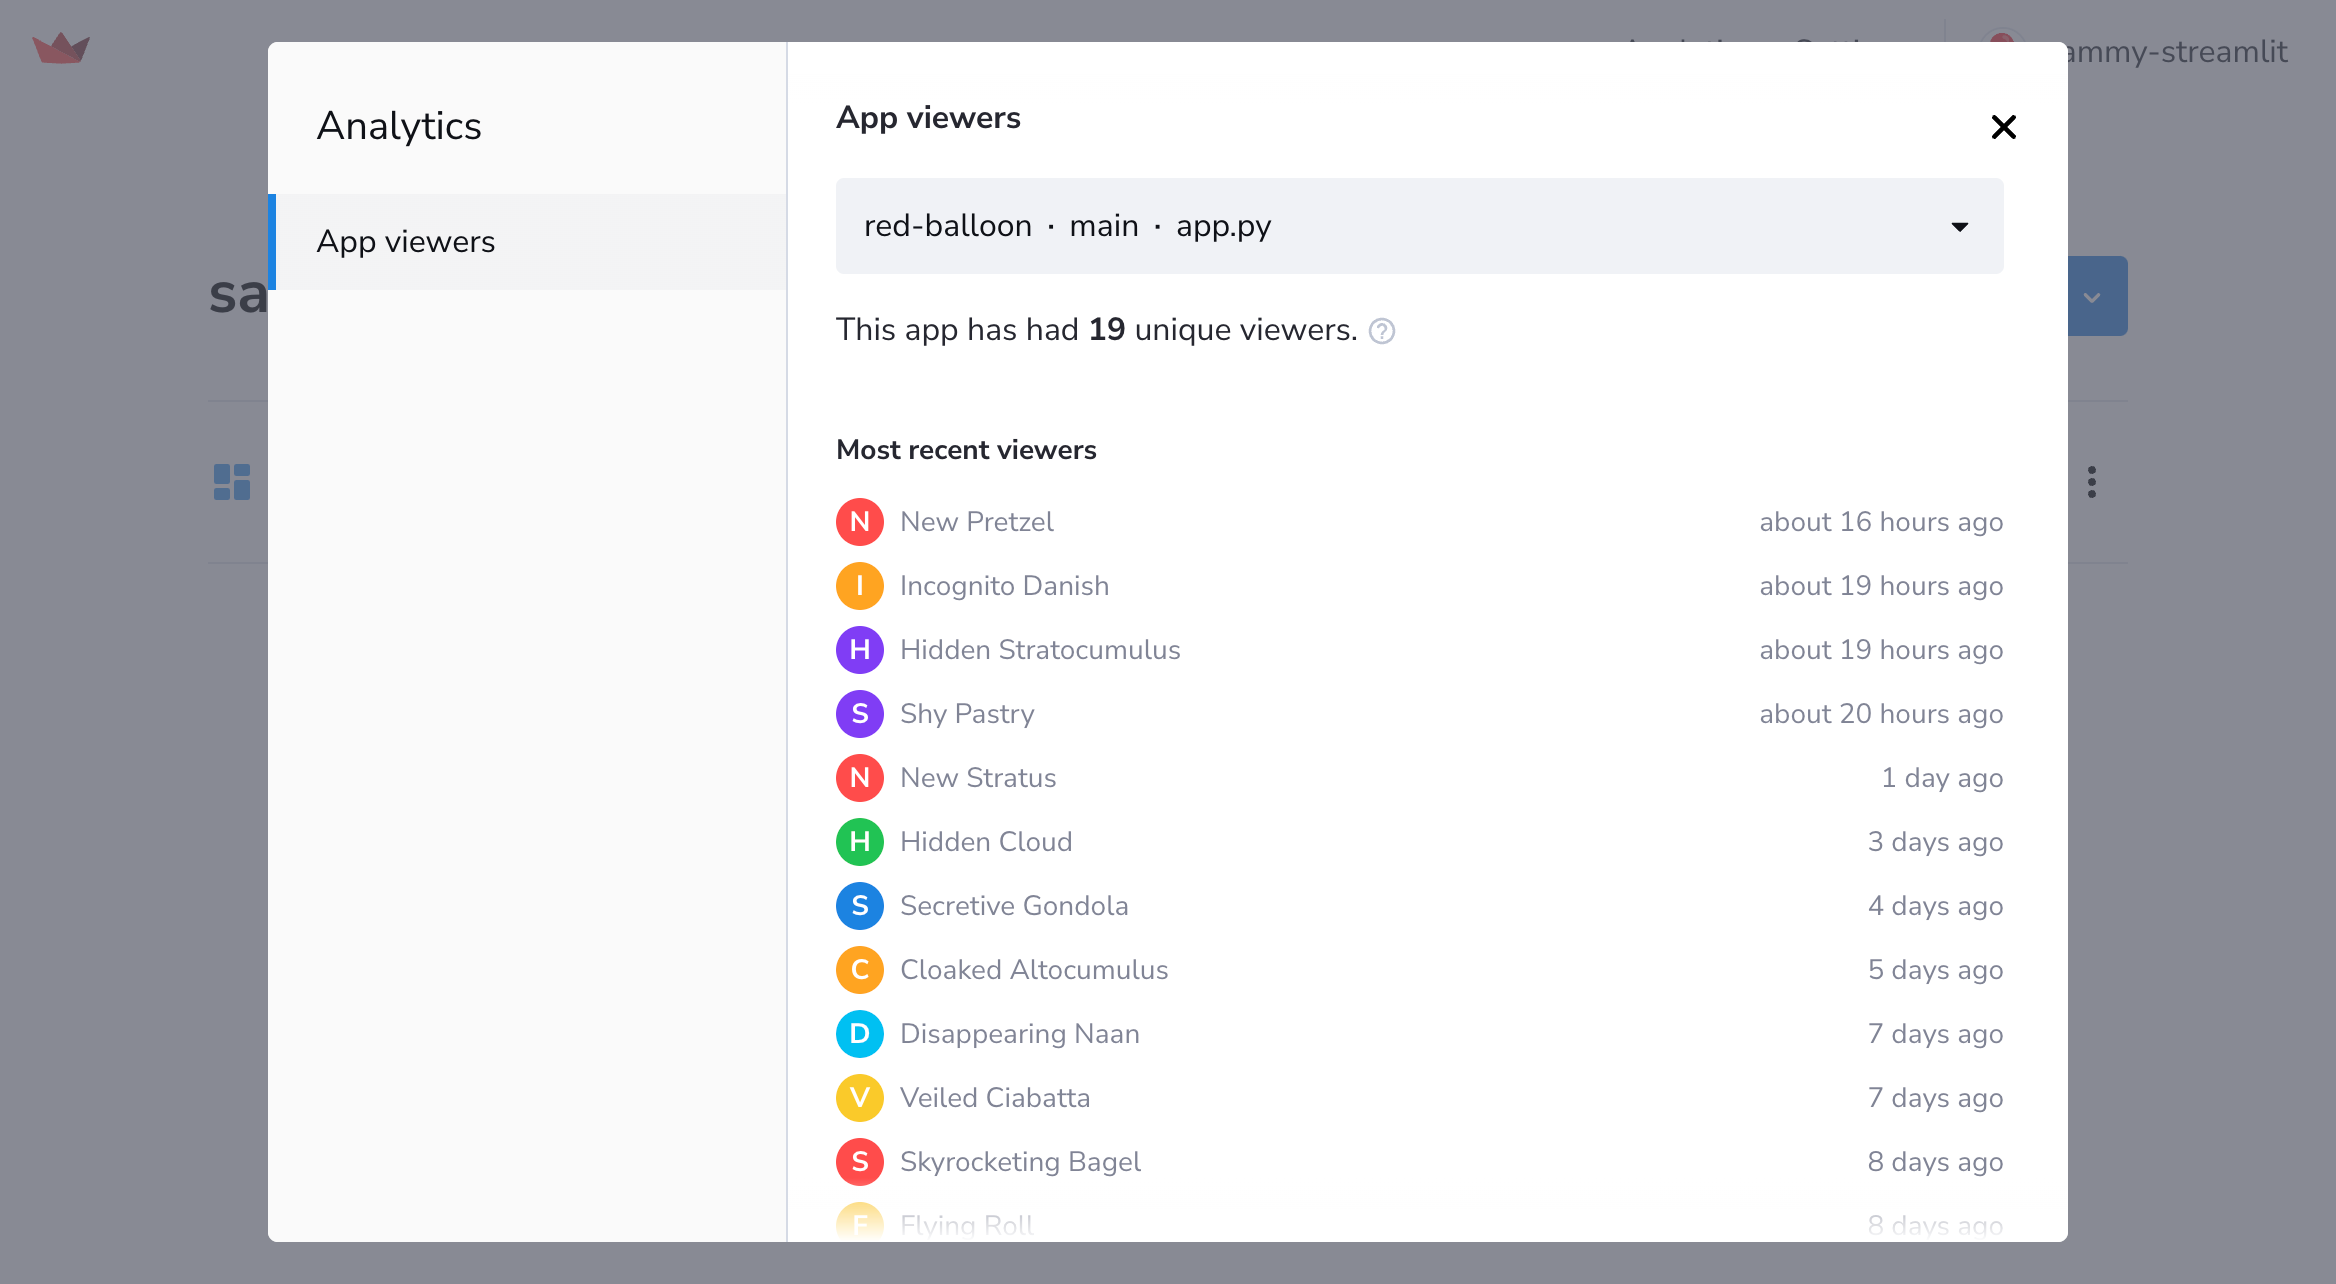Click the grid apps icon behind dialog

pyautogui.click(x=232, y=482)
